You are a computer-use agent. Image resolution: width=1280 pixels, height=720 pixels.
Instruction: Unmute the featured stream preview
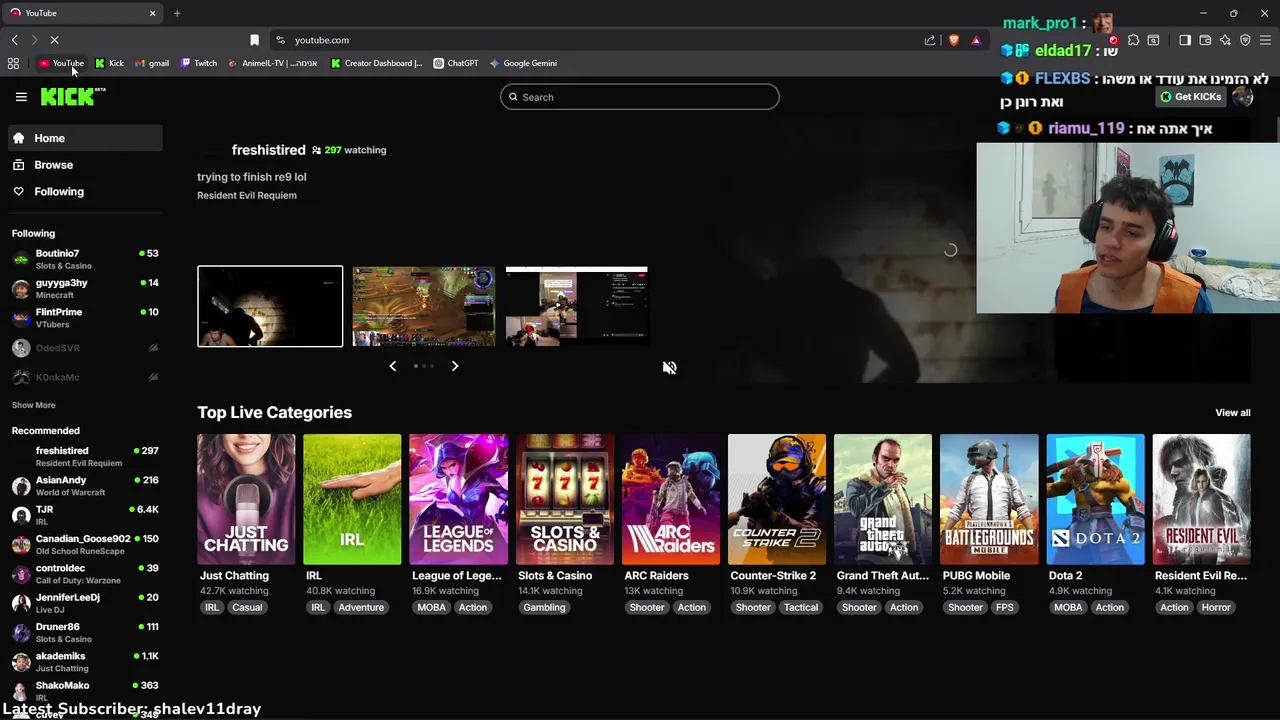coord(669,367)
